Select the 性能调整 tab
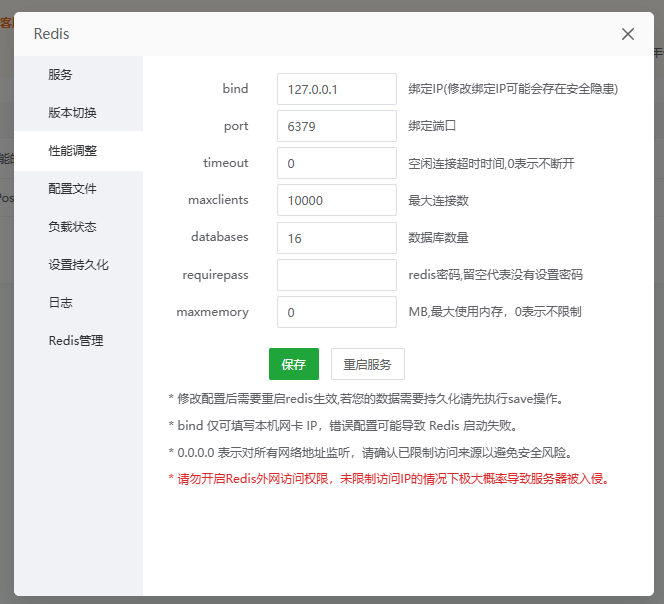The height and width of the screenshot is (604, 664). coord(79,150)
